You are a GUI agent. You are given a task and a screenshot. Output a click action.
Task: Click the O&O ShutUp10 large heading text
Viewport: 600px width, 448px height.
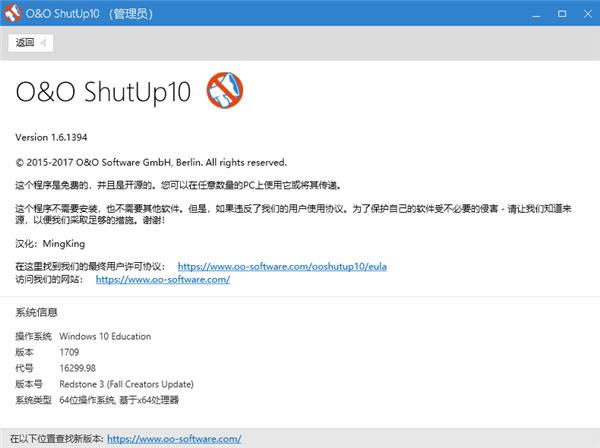tap(103, 92)
